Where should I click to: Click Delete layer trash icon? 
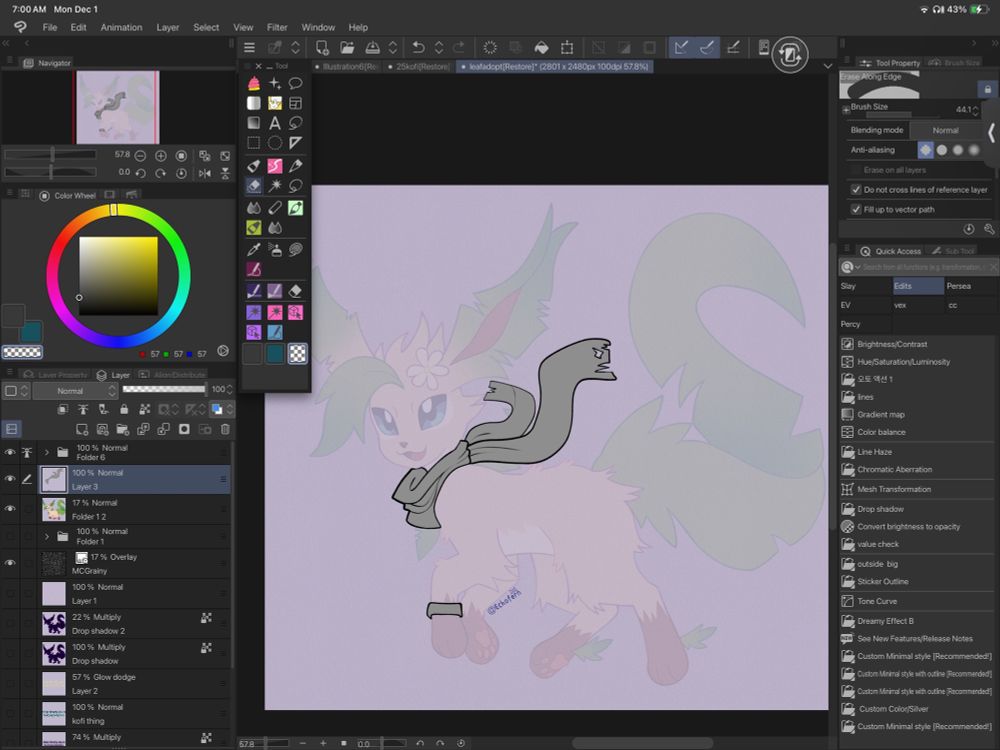click(225, 429)
